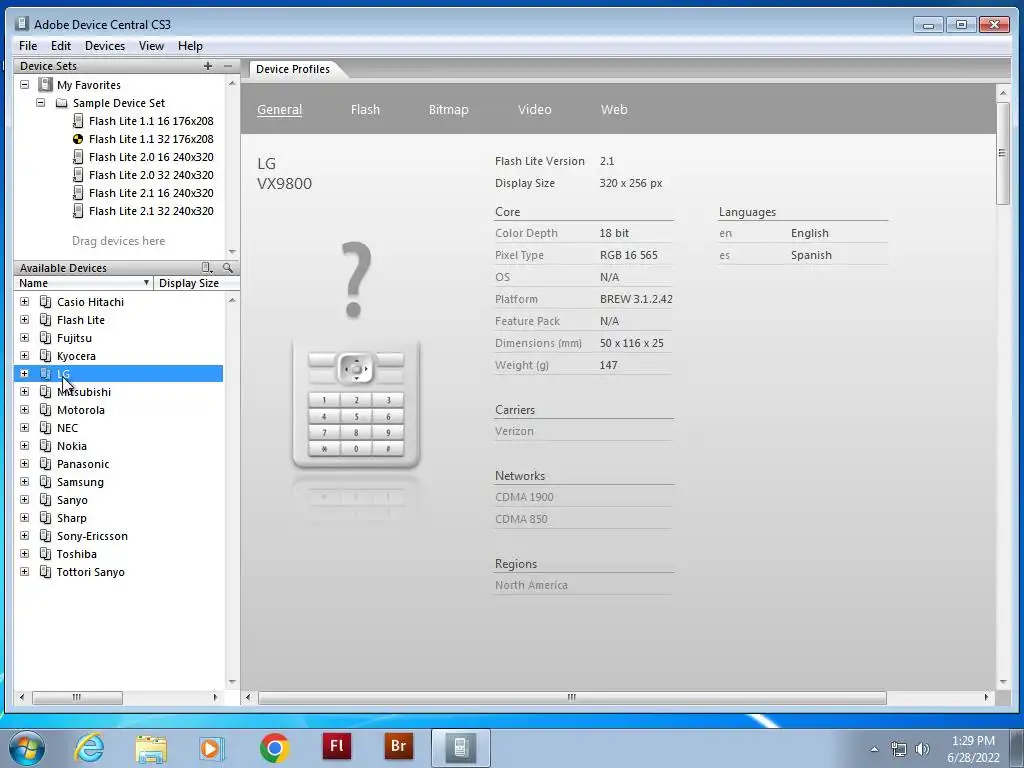Collapse the Sample Device Set node
Image resolution: width=1024 pixels, height=768 pixels.
point(40,103)
